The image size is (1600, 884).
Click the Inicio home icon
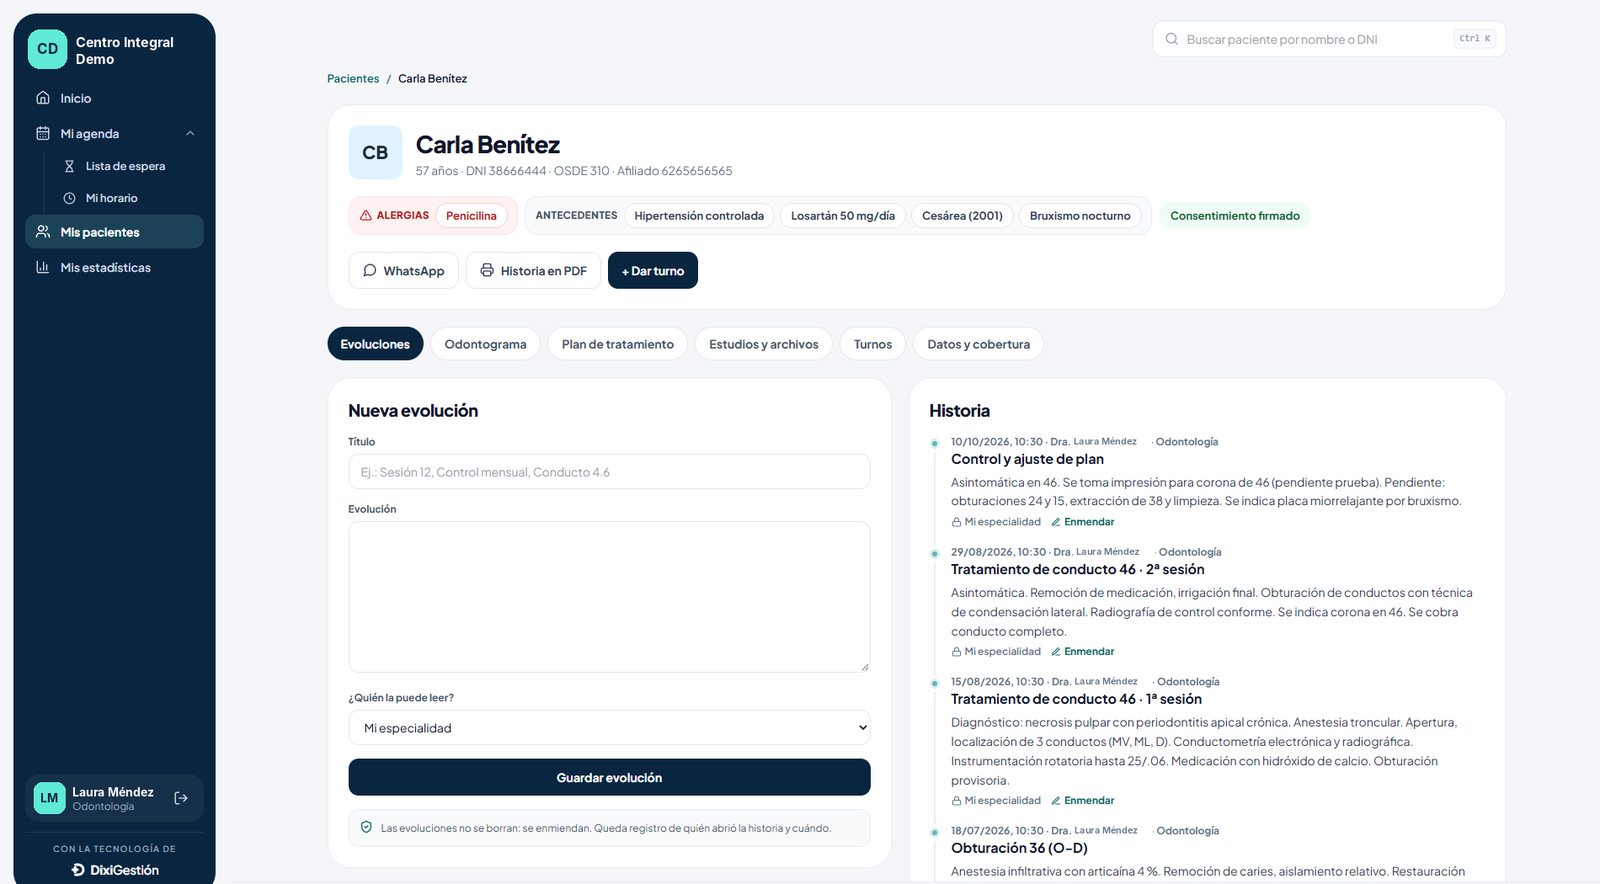coord(43,98)
